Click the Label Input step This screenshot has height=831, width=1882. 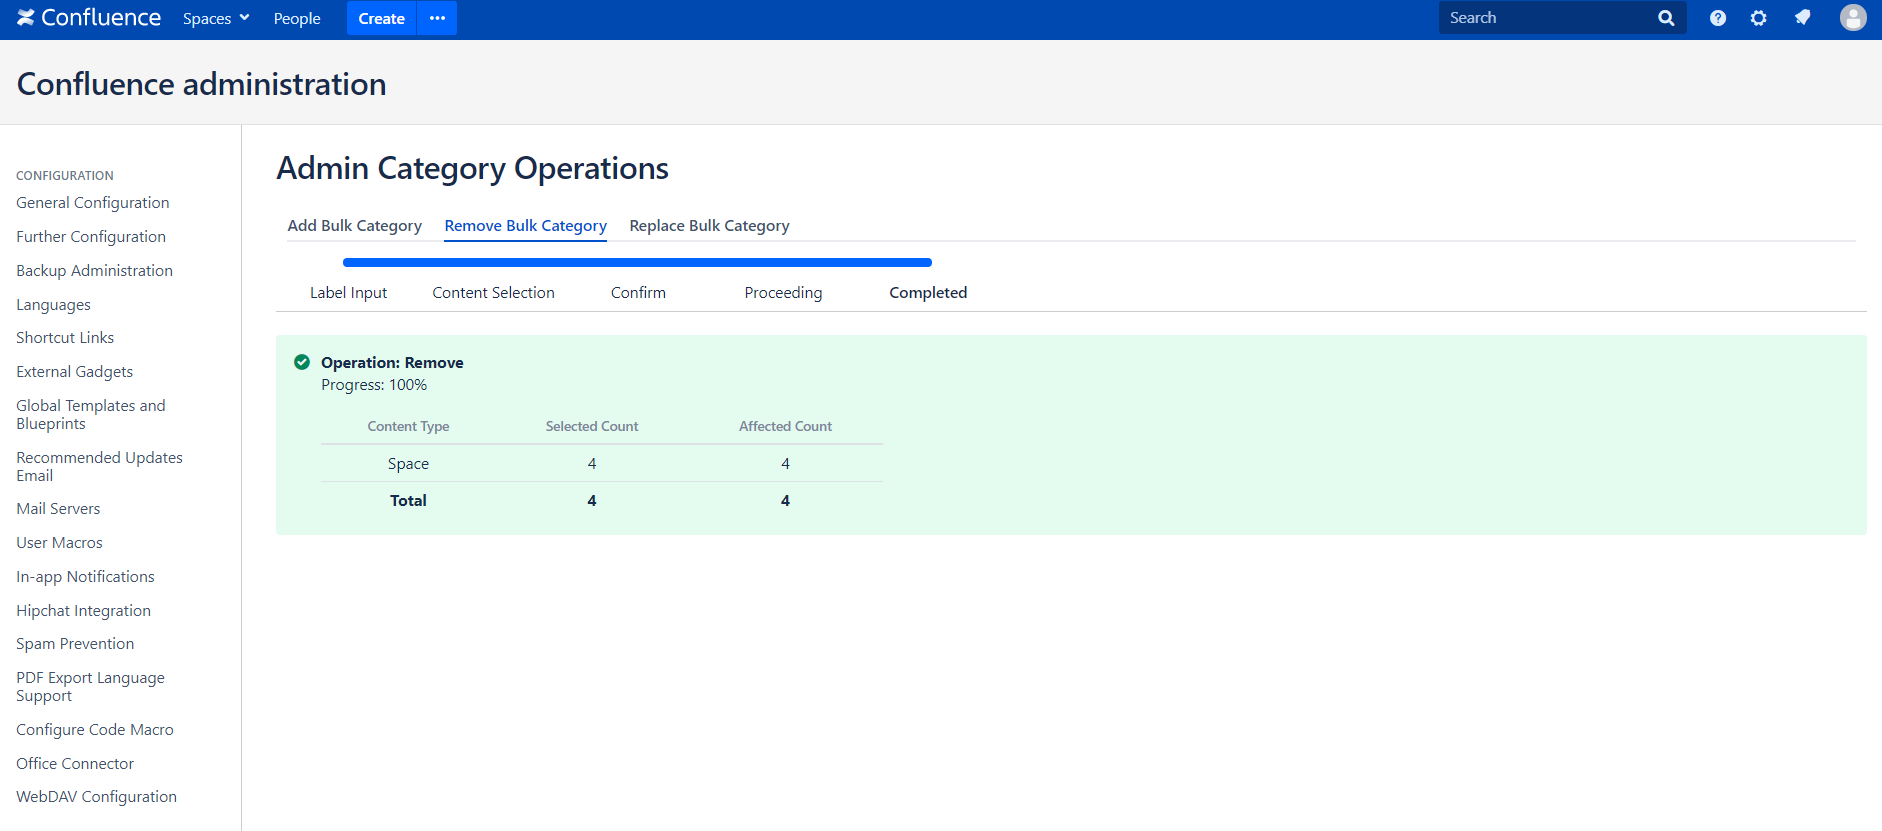pyautogui.click(x=348, y=293)
